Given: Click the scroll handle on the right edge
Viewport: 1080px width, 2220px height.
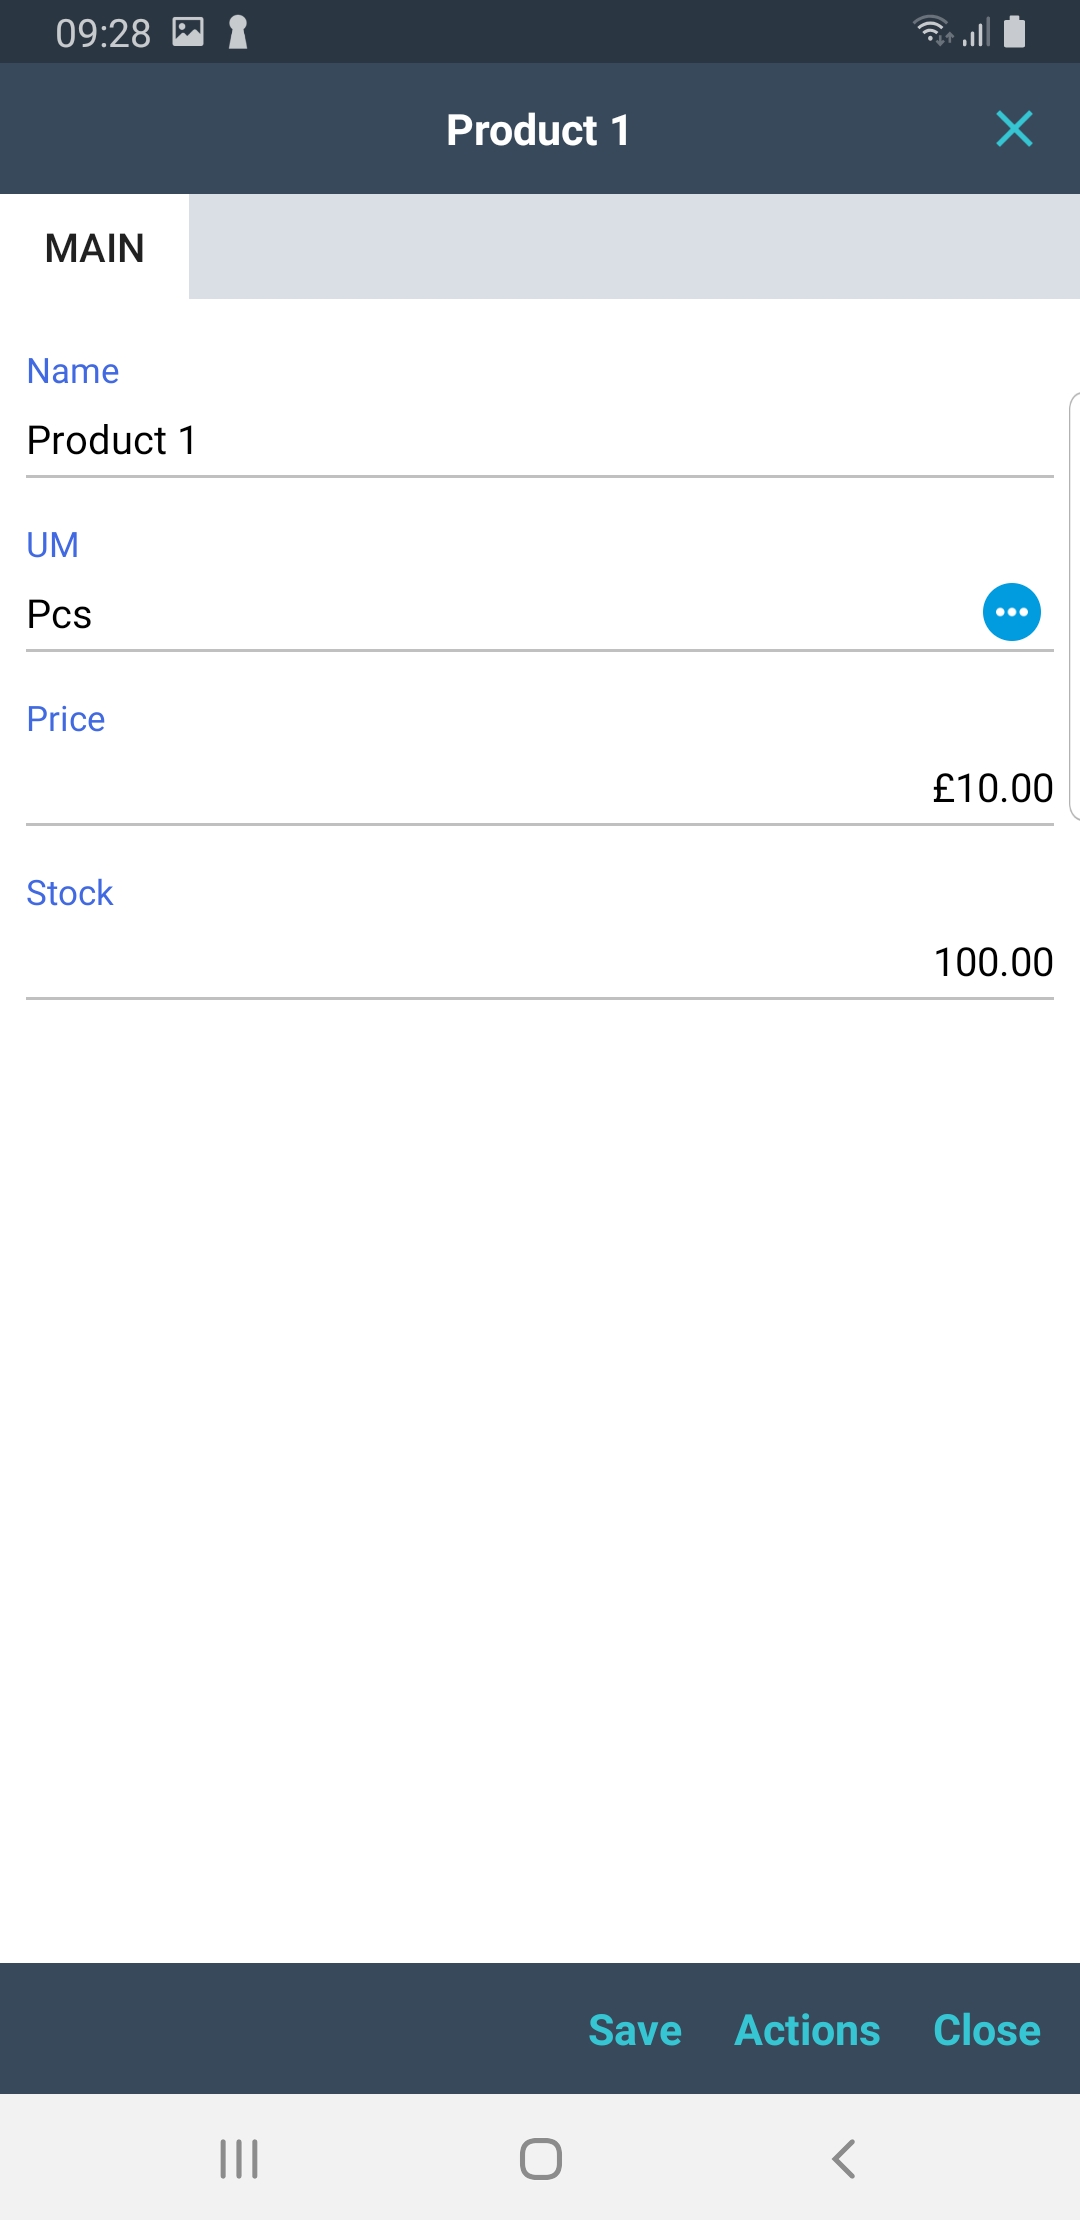Looking at the screenshot, I should (1074, 606).
